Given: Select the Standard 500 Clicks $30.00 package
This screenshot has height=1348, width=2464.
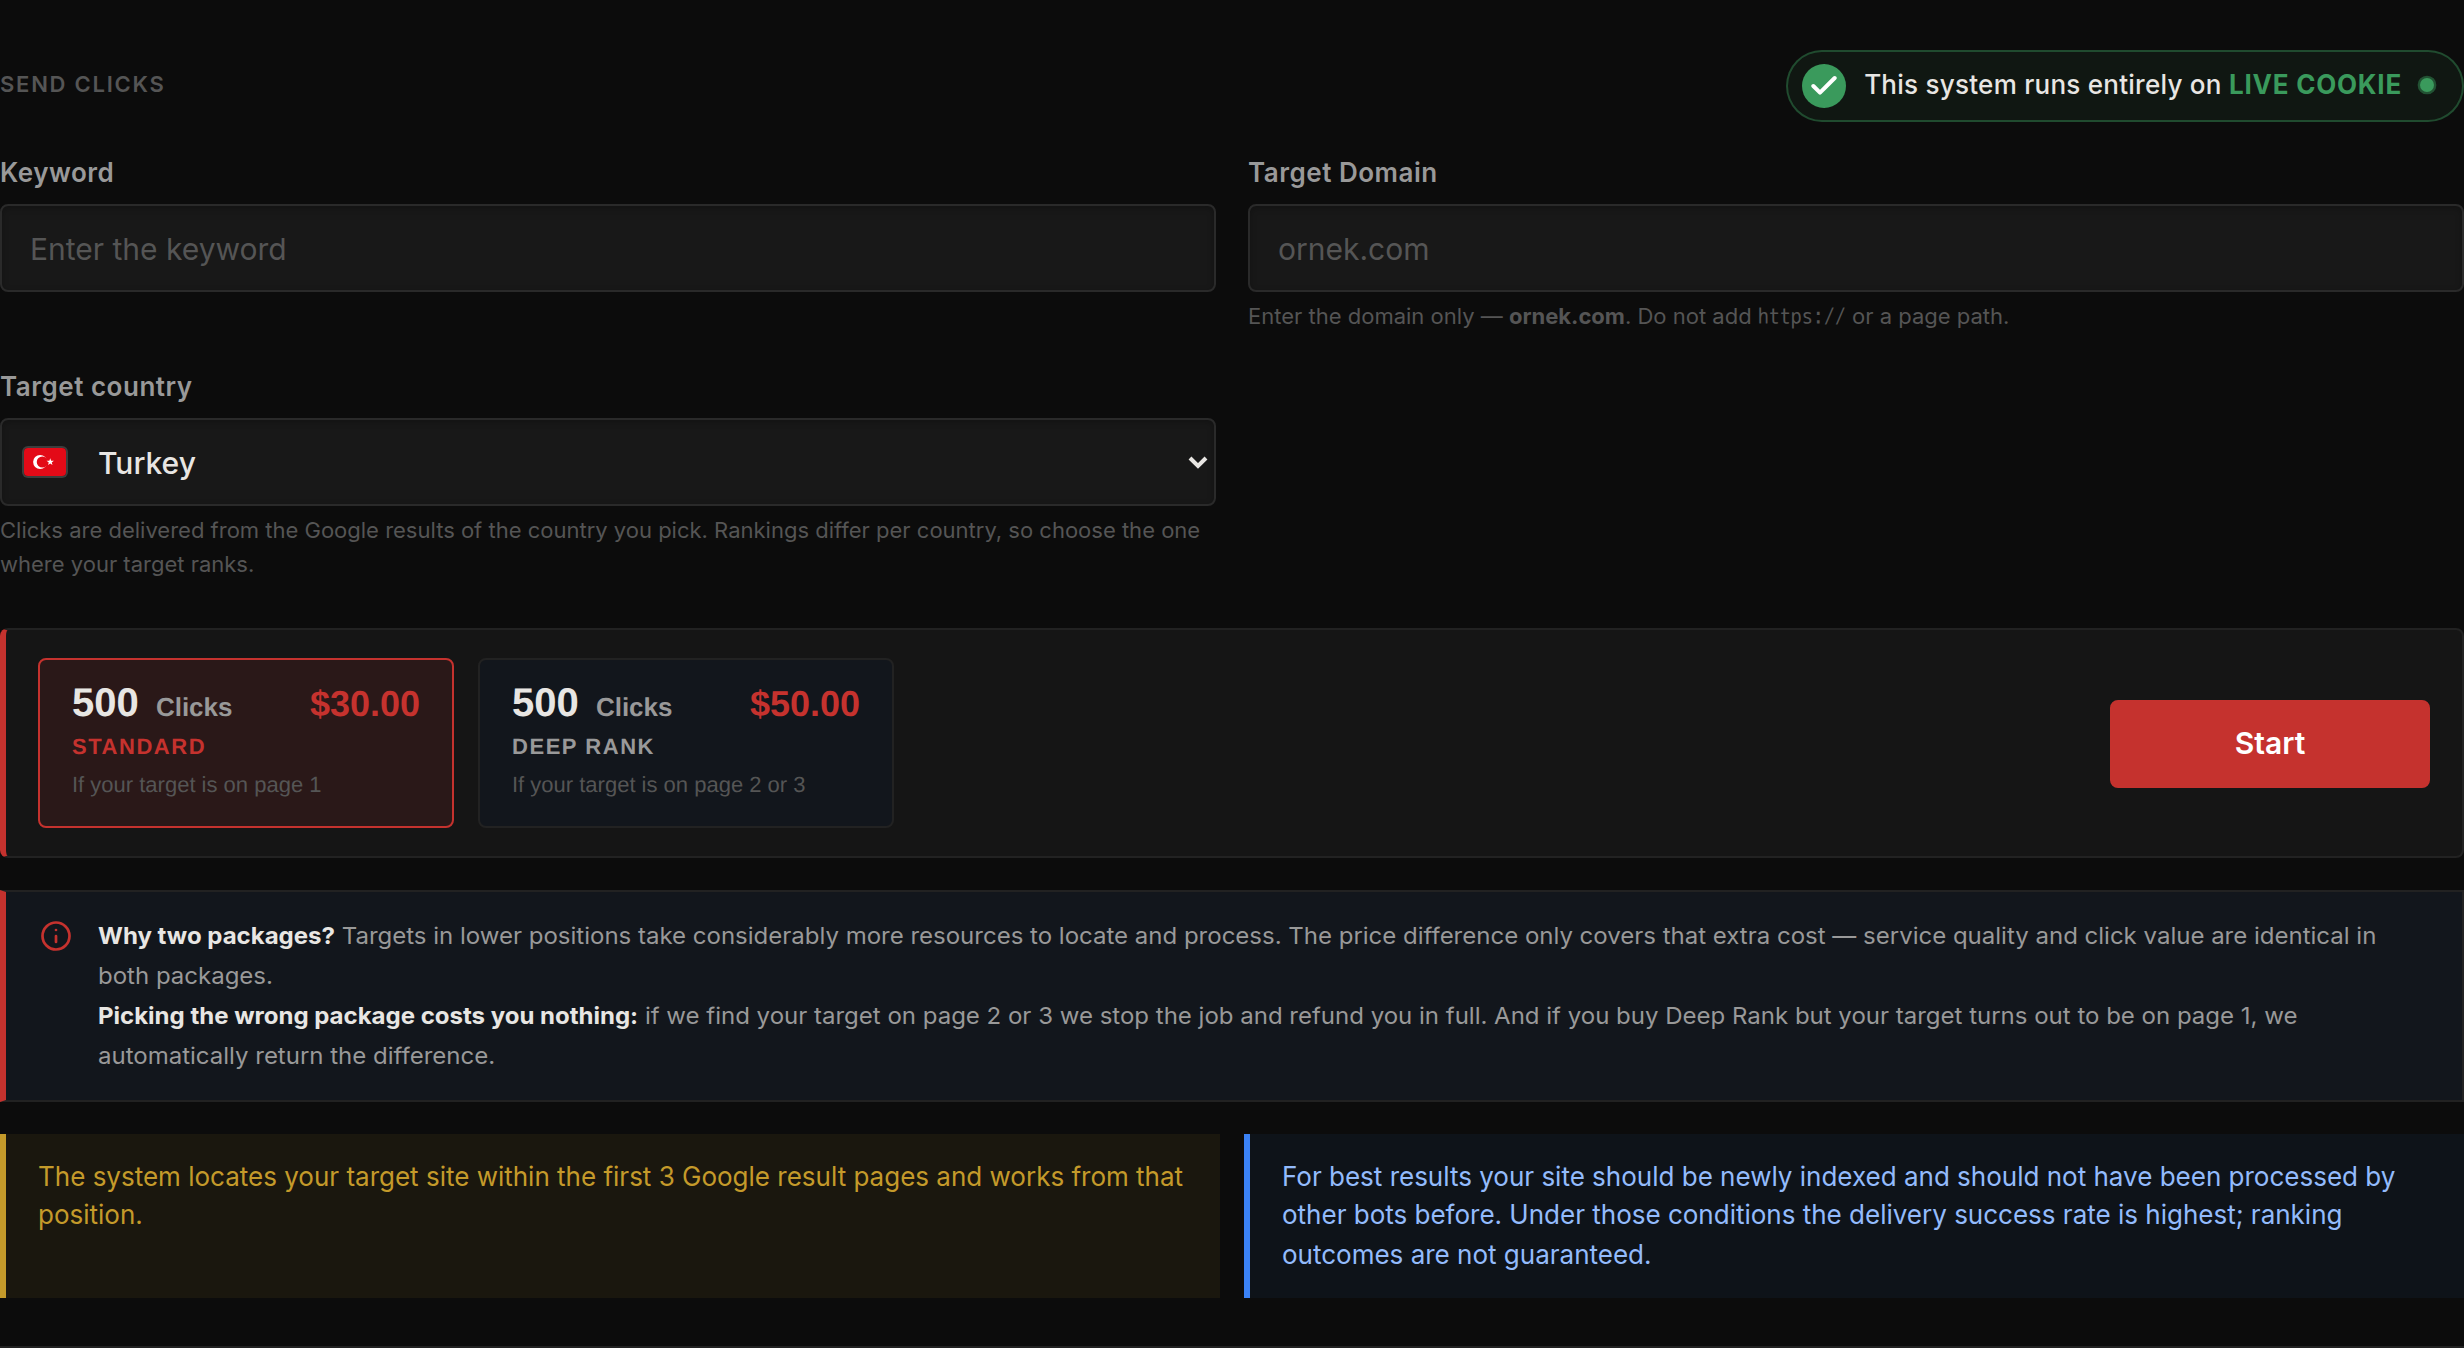Looking at the screenshot, I should (246, 742).
